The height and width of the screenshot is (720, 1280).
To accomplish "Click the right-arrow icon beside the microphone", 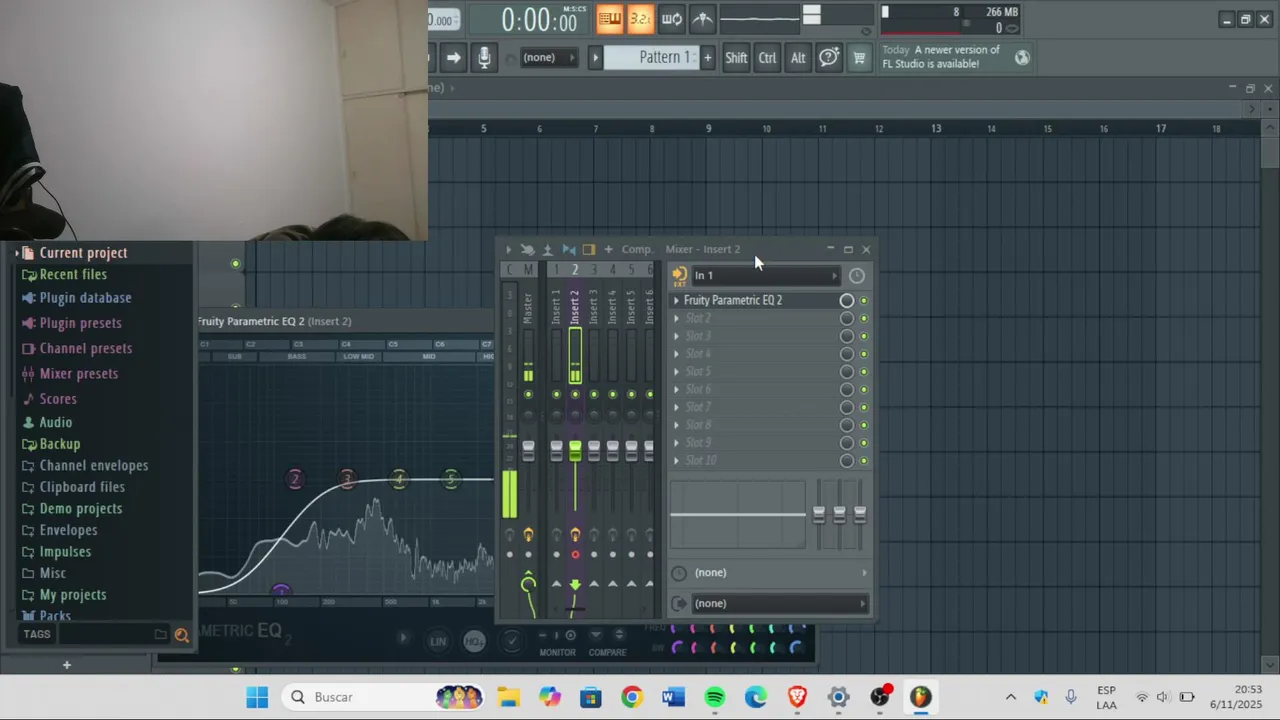I will pyautogui.click(x=453, y=57).
